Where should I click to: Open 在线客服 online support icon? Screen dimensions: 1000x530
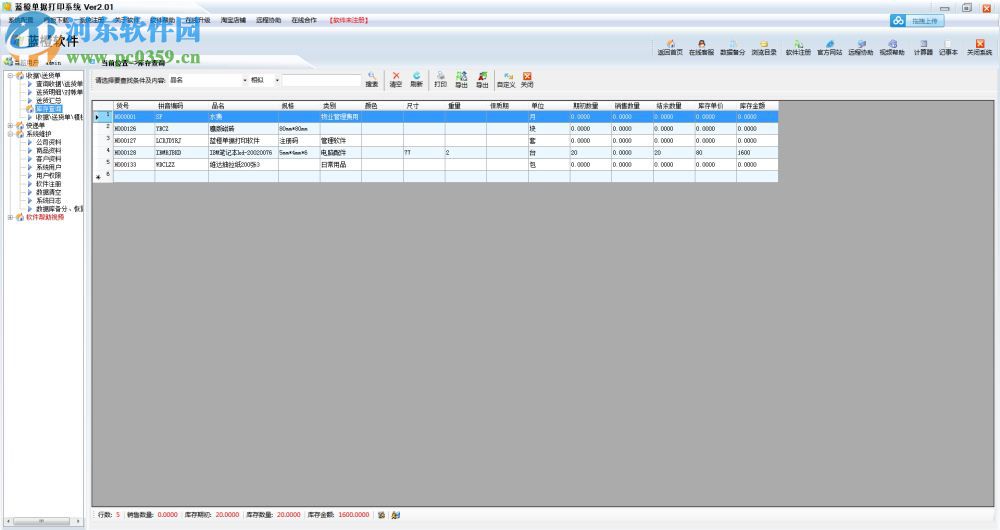click(x=702, y=48)
